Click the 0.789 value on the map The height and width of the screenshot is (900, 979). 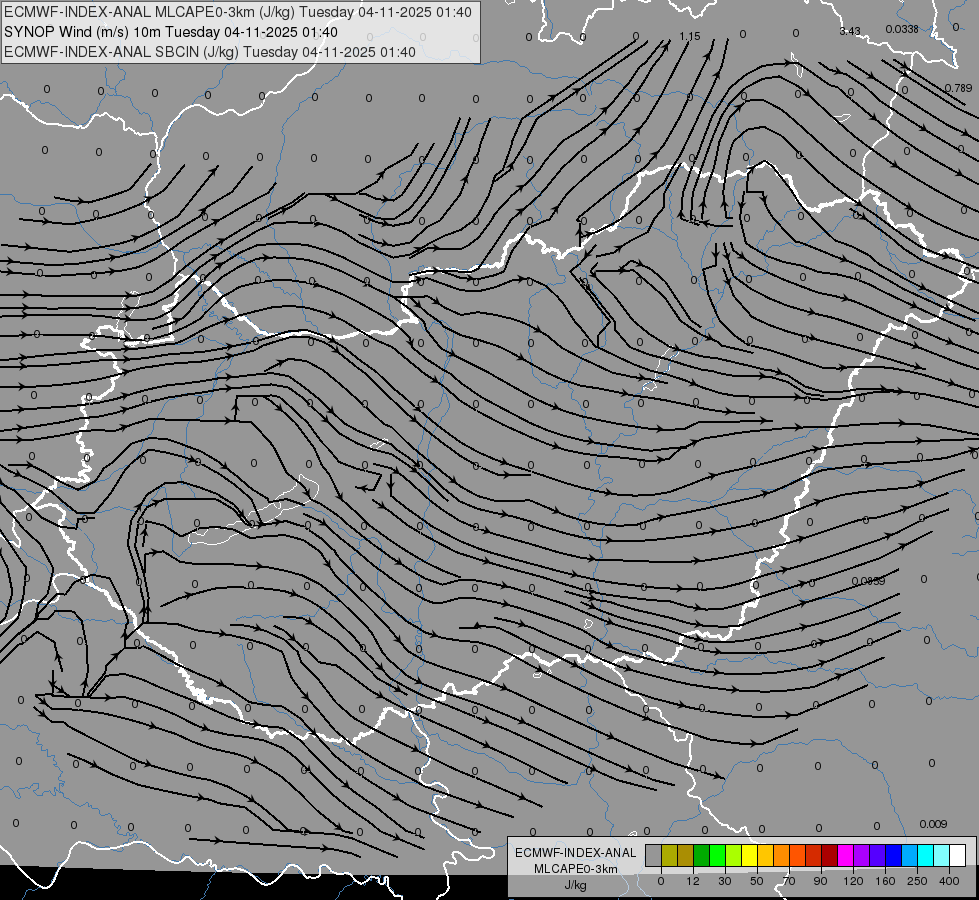(x=958, y=88)
